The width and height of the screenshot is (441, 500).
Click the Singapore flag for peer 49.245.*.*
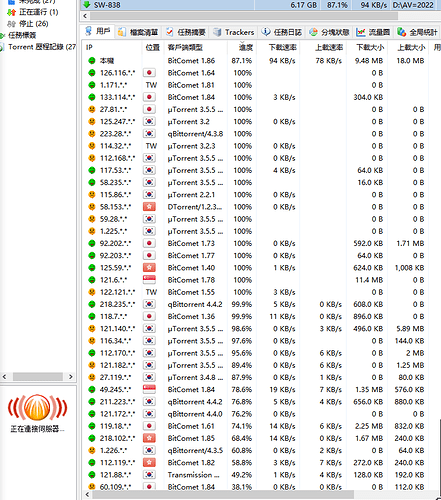click(149, 389)
